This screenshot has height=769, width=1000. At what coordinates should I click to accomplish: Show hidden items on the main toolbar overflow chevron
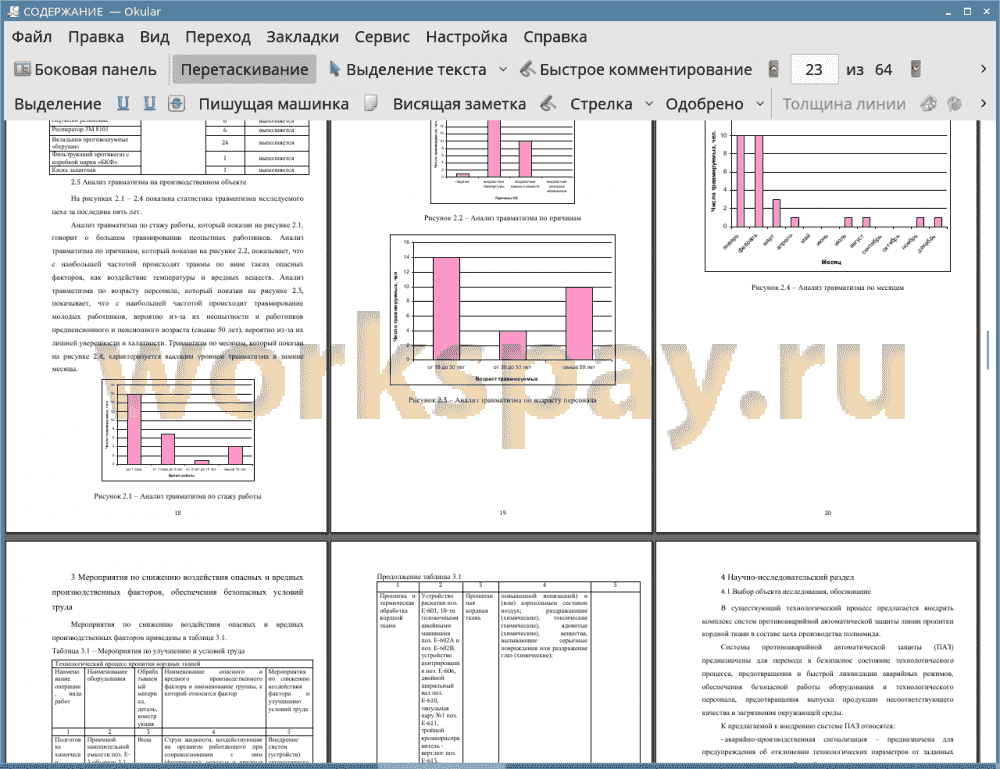(983, 69)
